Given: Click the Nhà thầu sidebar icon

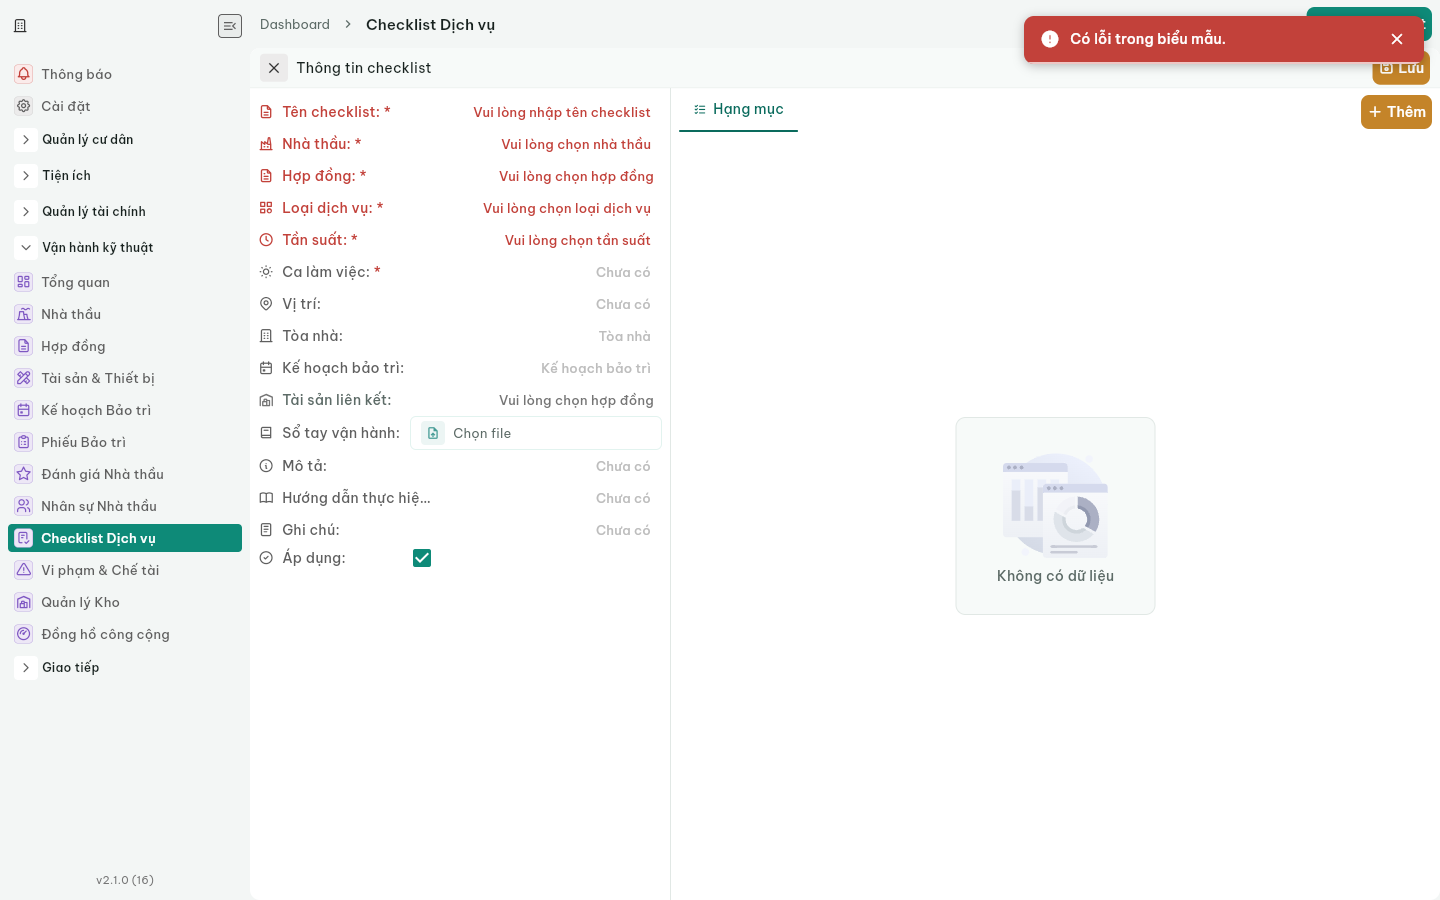Looking at the screenshot, I should point(24,314).
